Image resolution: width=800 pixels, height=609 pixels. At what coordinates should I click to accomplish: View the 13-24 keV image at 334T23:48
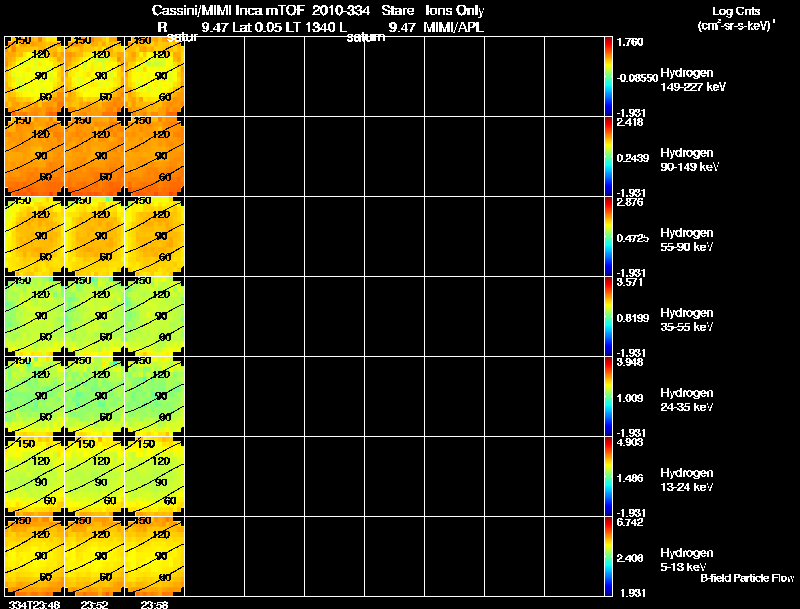35,476
